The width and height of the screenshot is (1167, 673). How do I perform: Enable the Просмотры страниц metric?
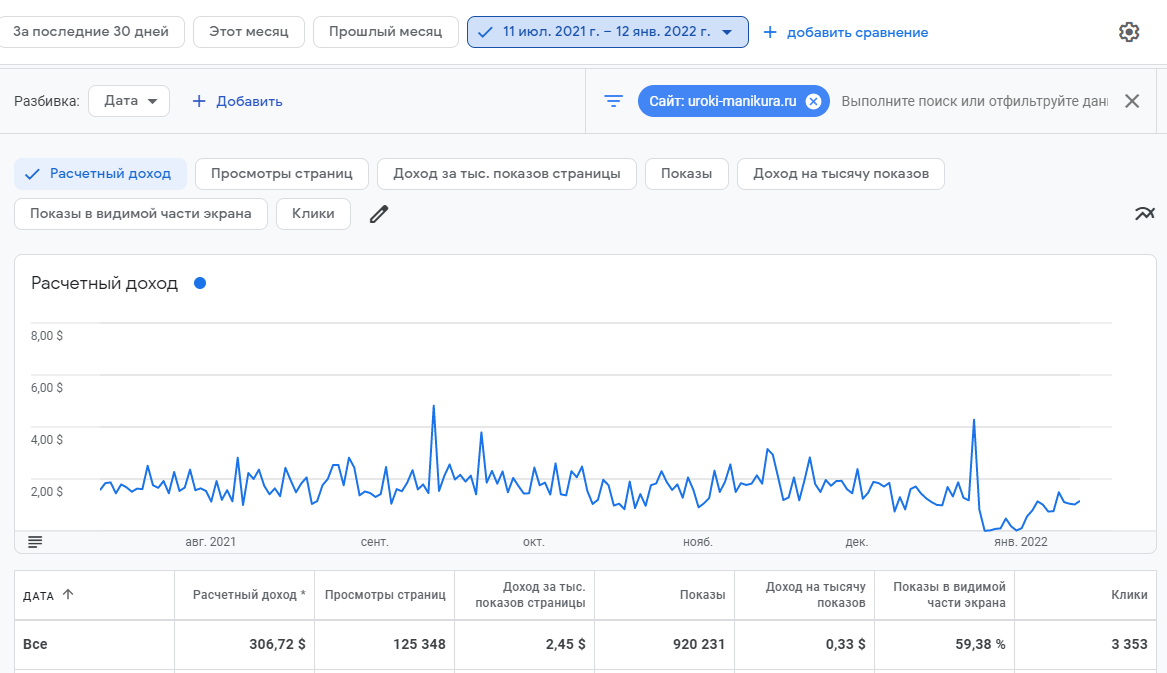click(281, 173)
